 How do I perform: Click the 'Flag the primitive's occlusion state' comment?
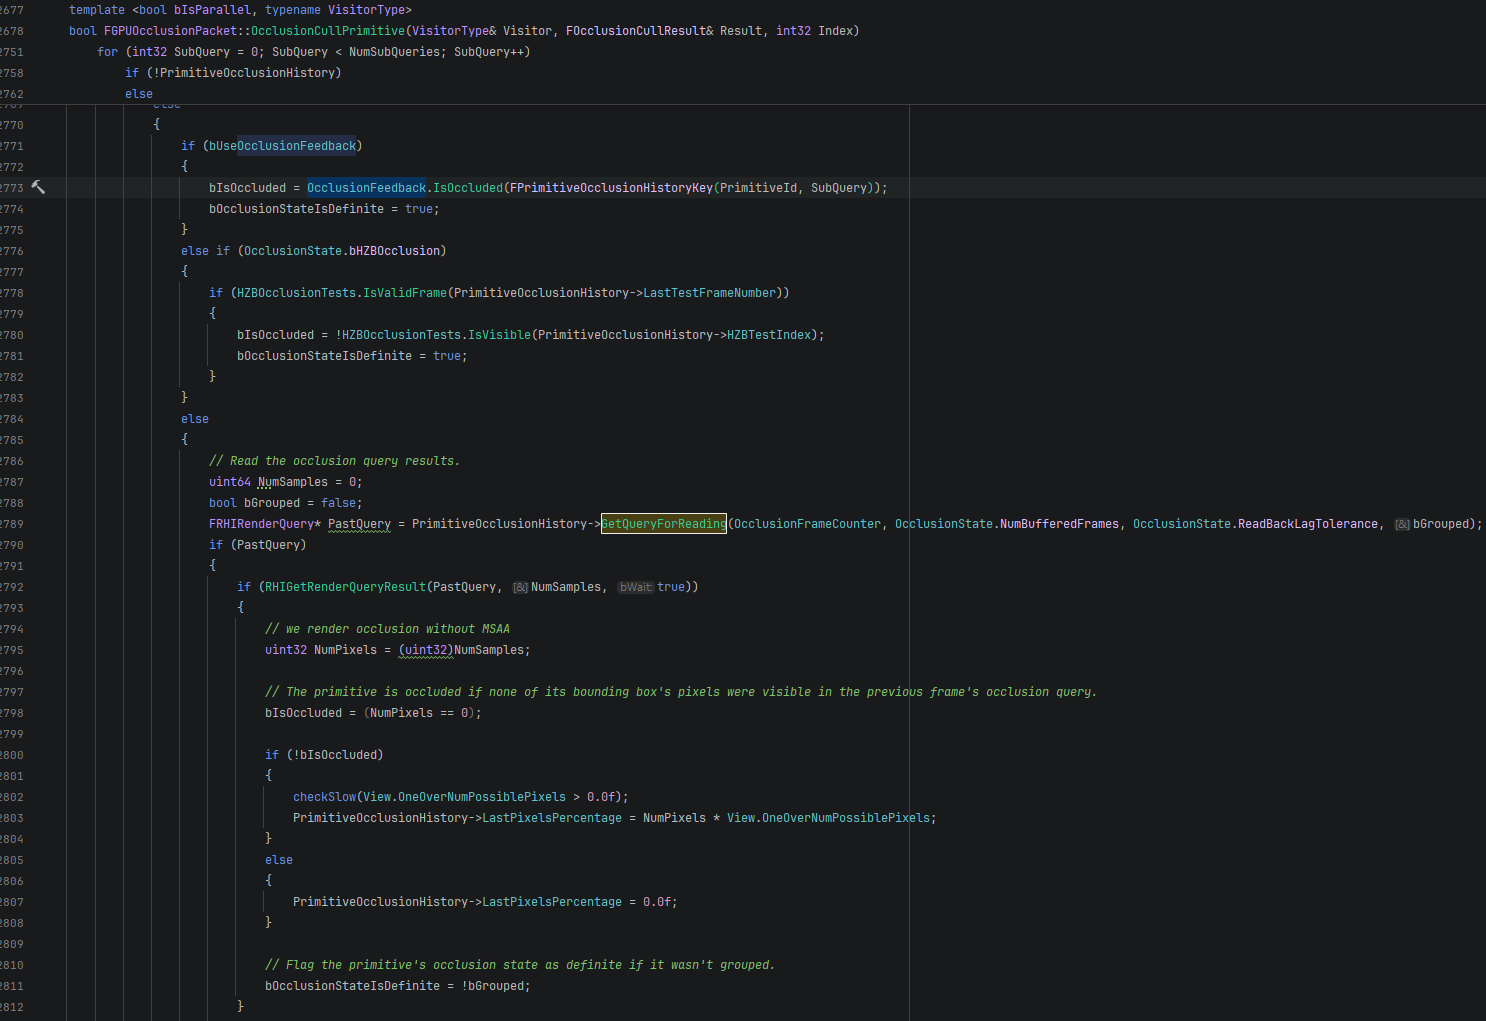(x=519, y=965)
